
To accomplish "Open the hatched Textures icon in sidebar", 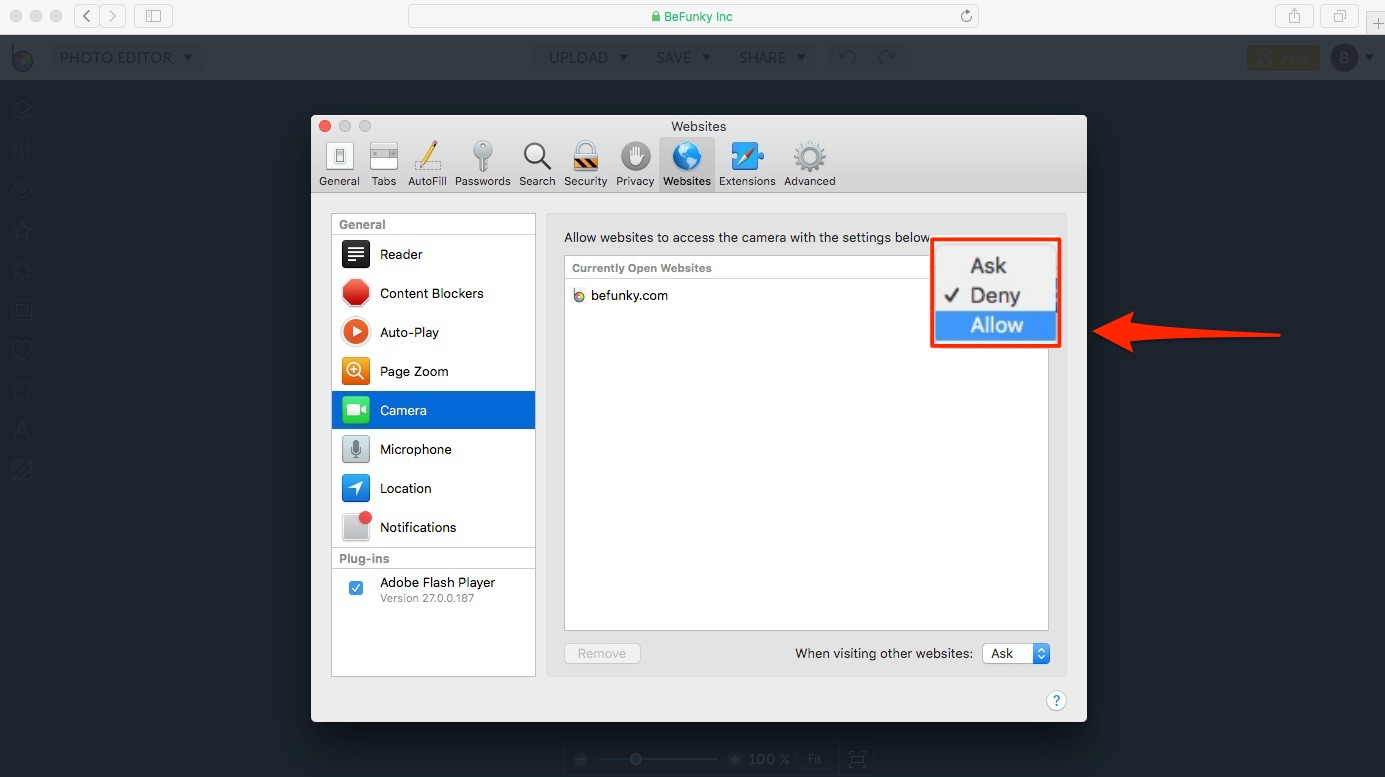I will click(22, 470).
